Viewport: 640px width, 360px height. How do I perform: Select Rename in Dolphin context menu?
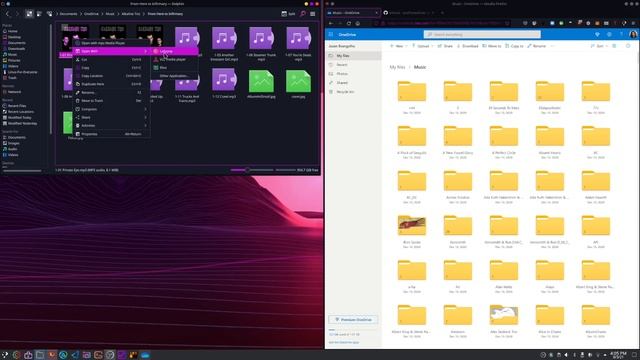[x=111, y=93]
